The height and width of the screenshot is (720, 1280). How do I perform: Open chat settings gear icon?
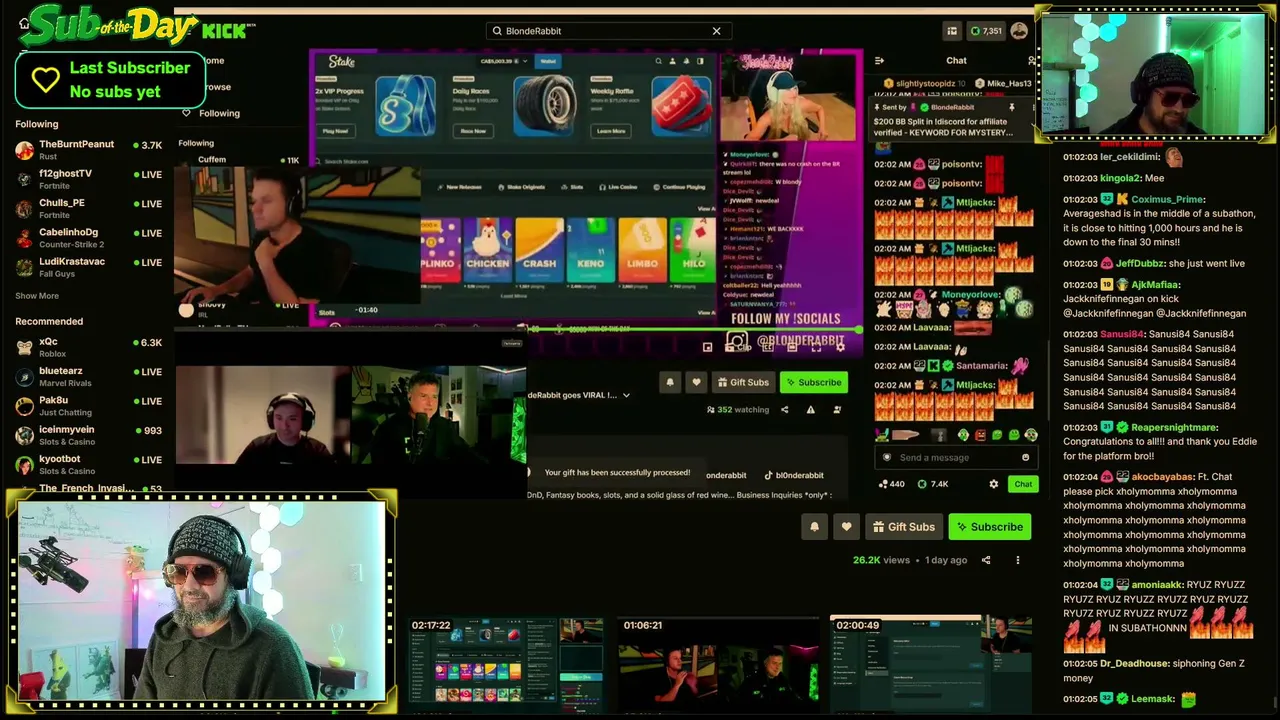tap(993, 484)
